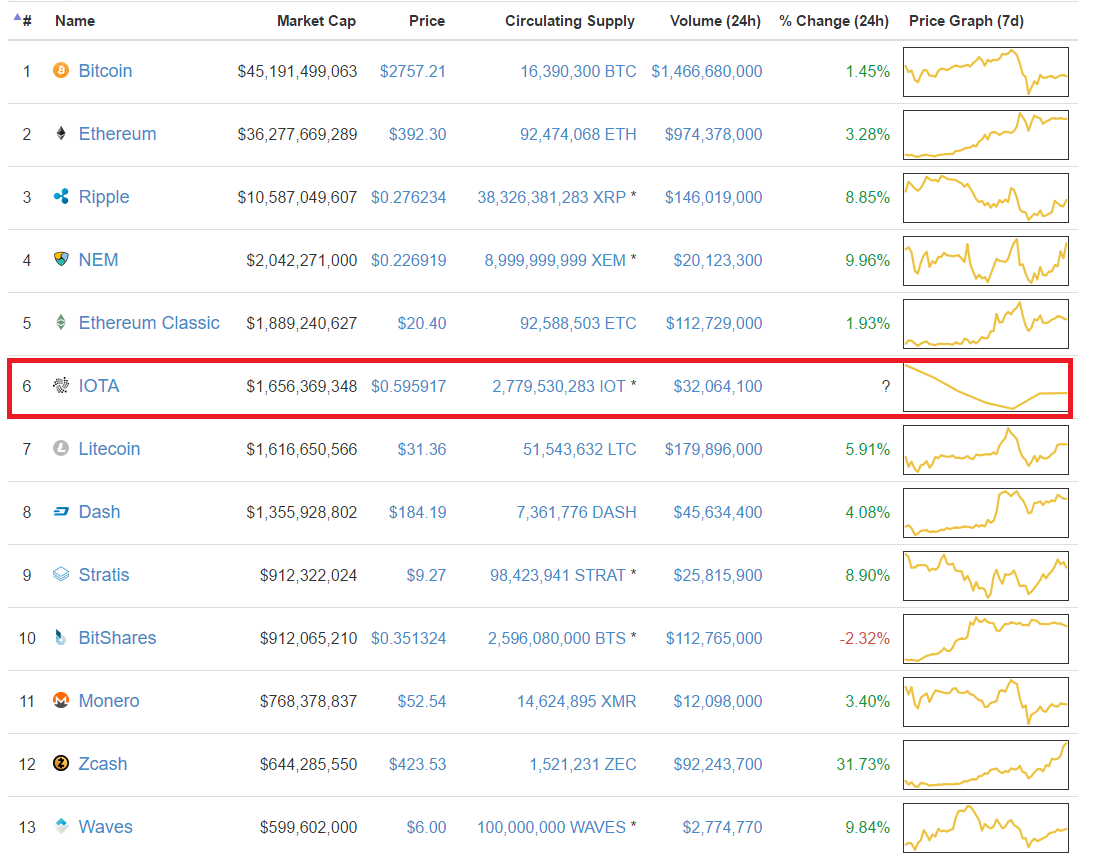Sort by Market Cap column header
The image size is (1101, 858).
coord(316,20)
